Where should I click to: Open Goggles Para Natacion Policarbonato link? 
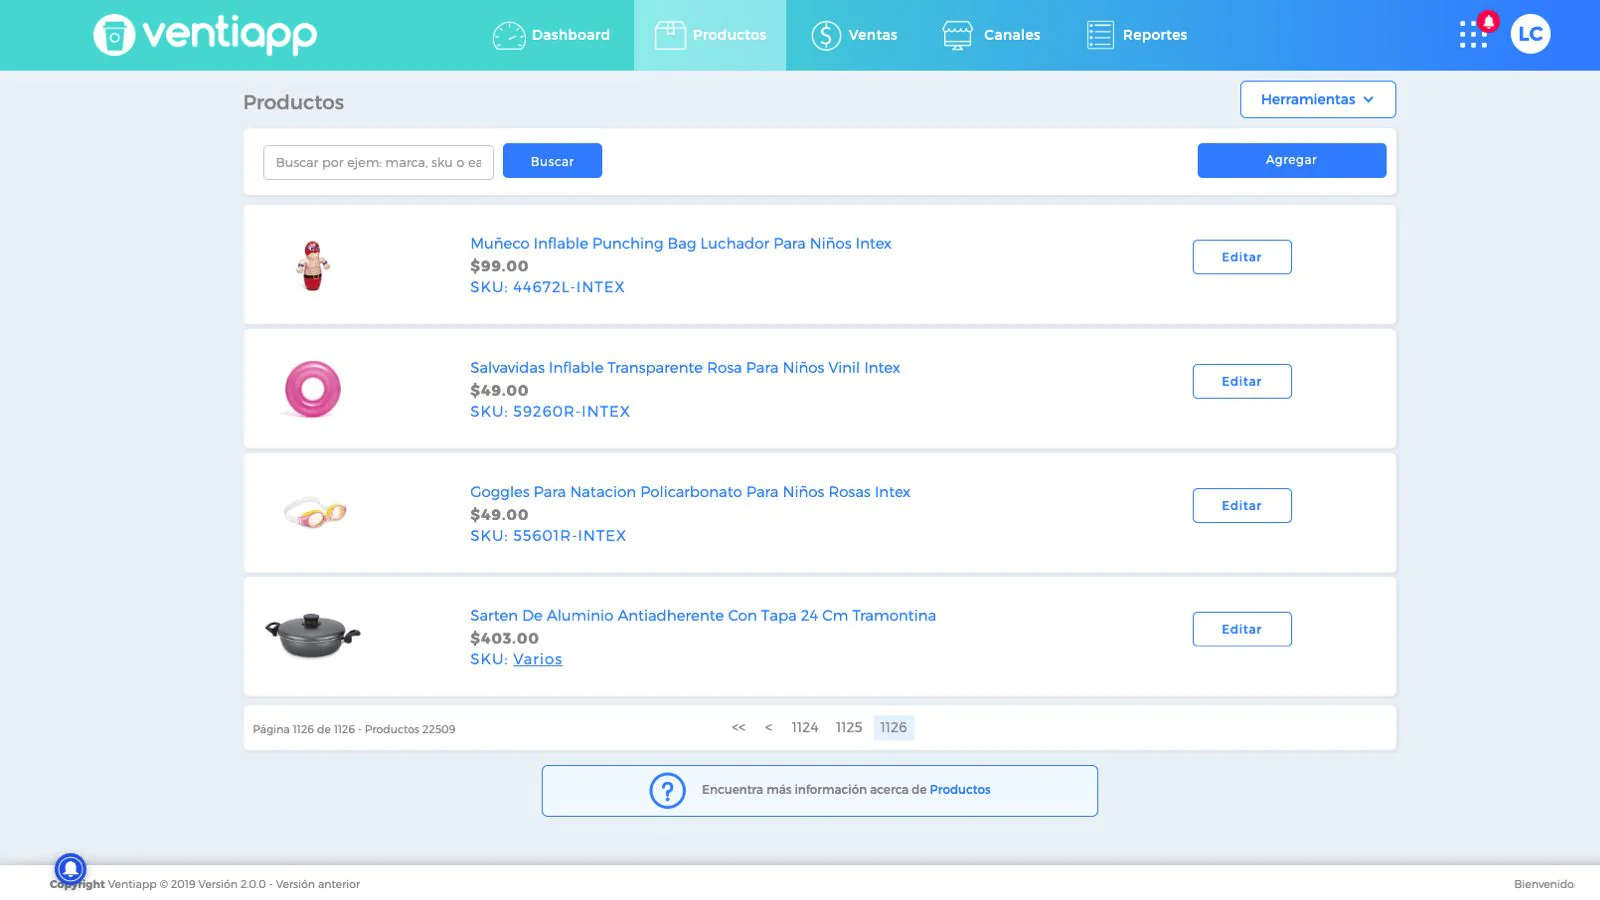(690, 492)
